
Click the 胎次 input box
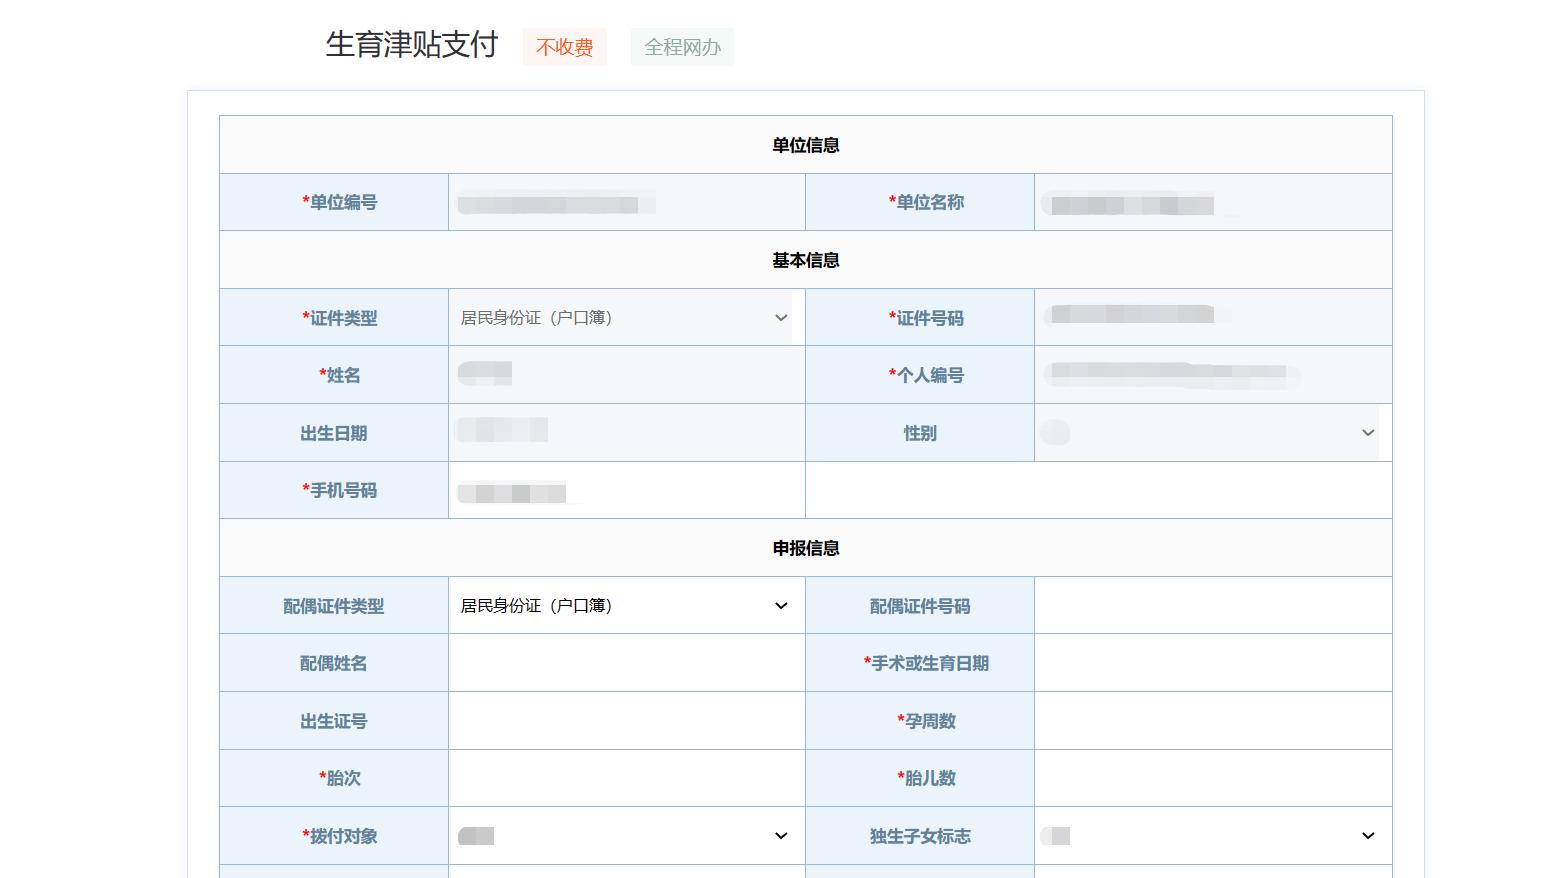coord(626,778)
